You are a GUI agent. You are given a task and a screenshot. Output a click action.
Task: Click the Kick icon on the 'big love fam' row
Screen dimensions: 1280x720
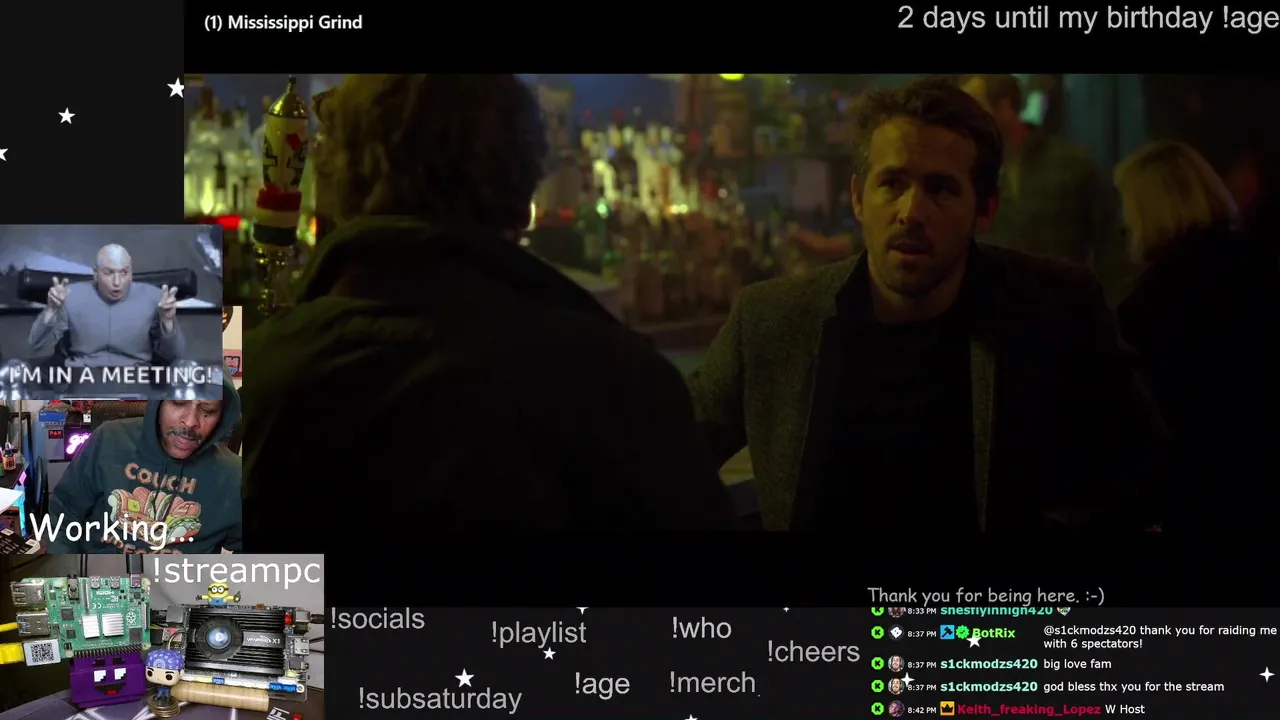click(877, 664)
